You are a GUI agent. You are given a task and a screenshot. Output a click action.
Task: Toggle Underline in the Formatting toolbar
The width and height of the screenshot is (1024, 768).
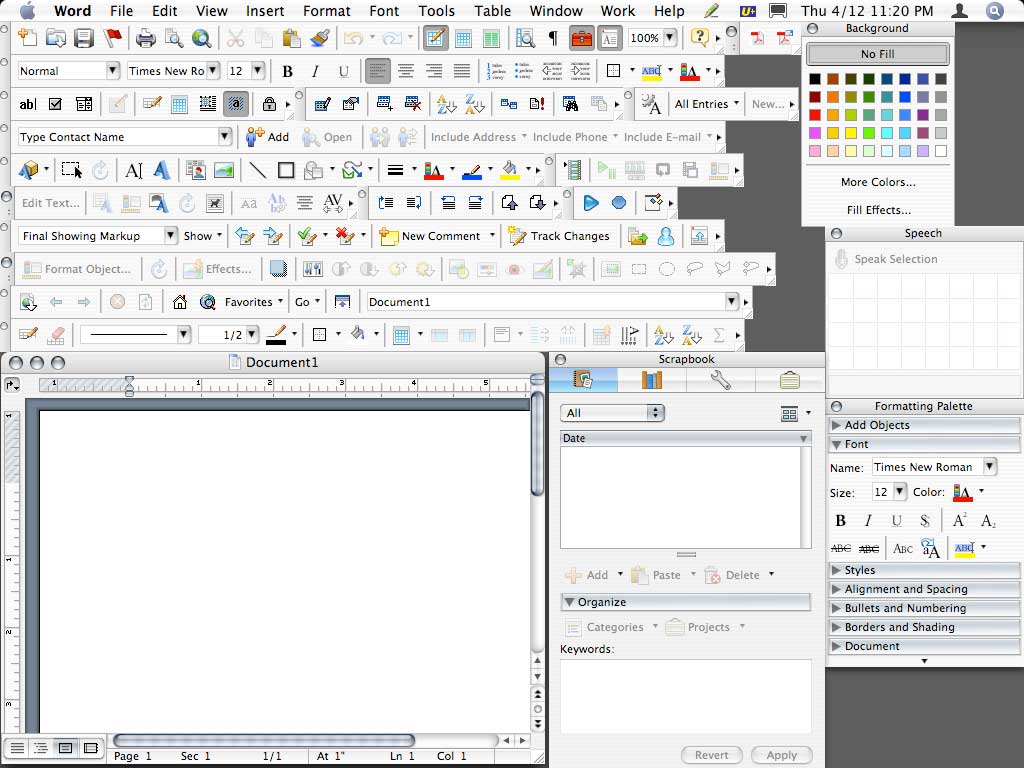[344, 71]
